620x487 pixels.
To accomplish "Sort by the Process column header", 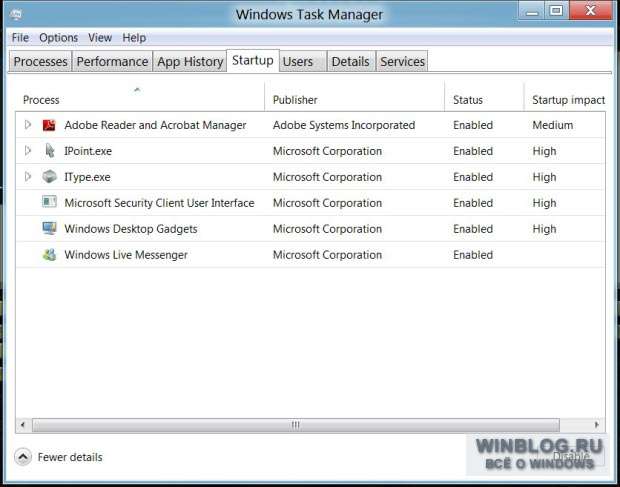I will (140, 97).
